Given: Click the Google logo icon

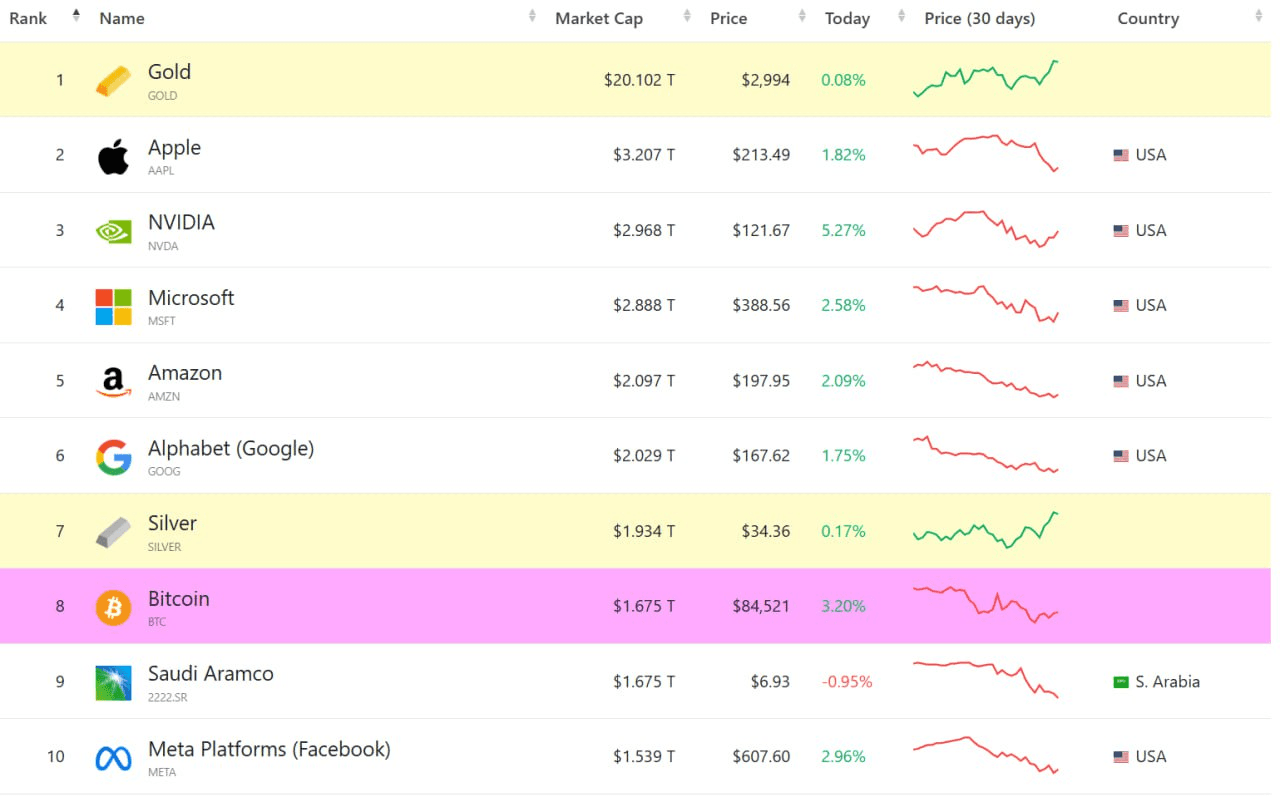Looking at the screenshot, I should tap(113, 457).
